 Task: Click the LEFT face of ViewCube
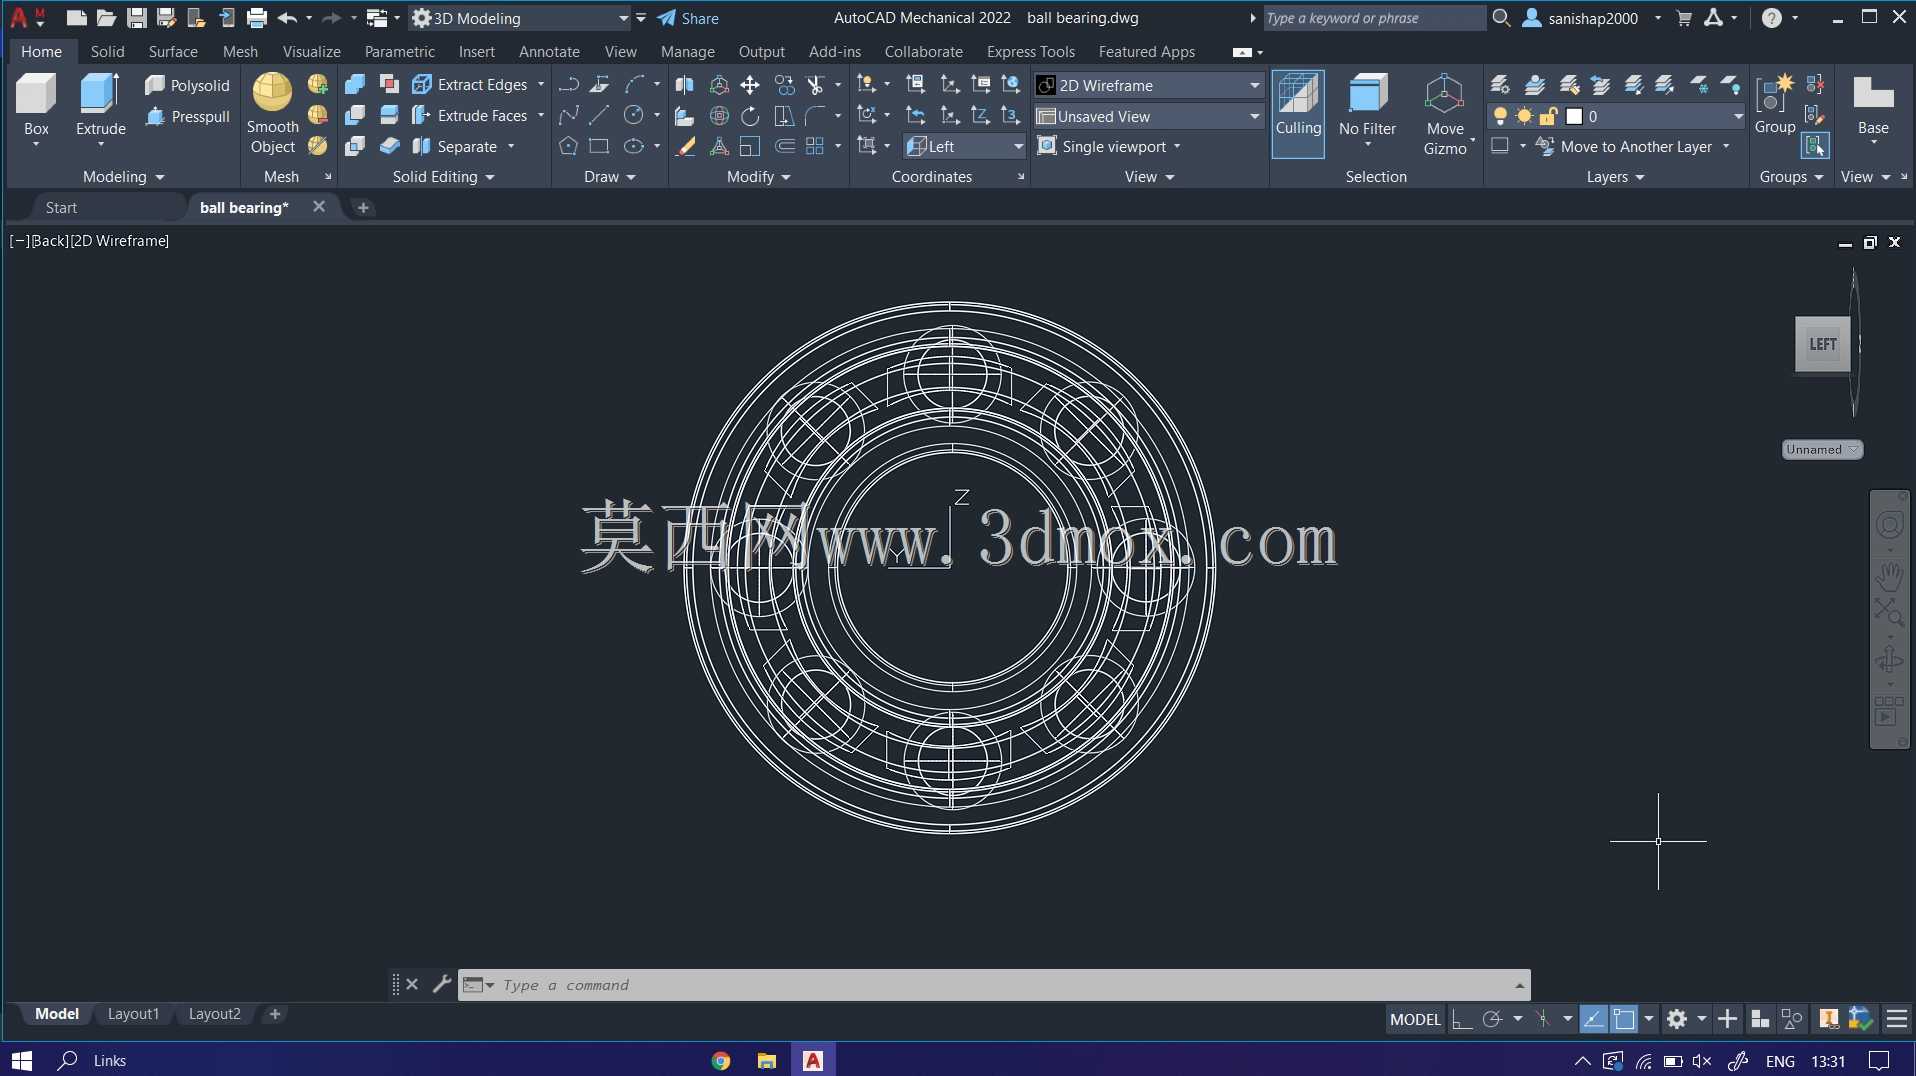[1822, 344]
